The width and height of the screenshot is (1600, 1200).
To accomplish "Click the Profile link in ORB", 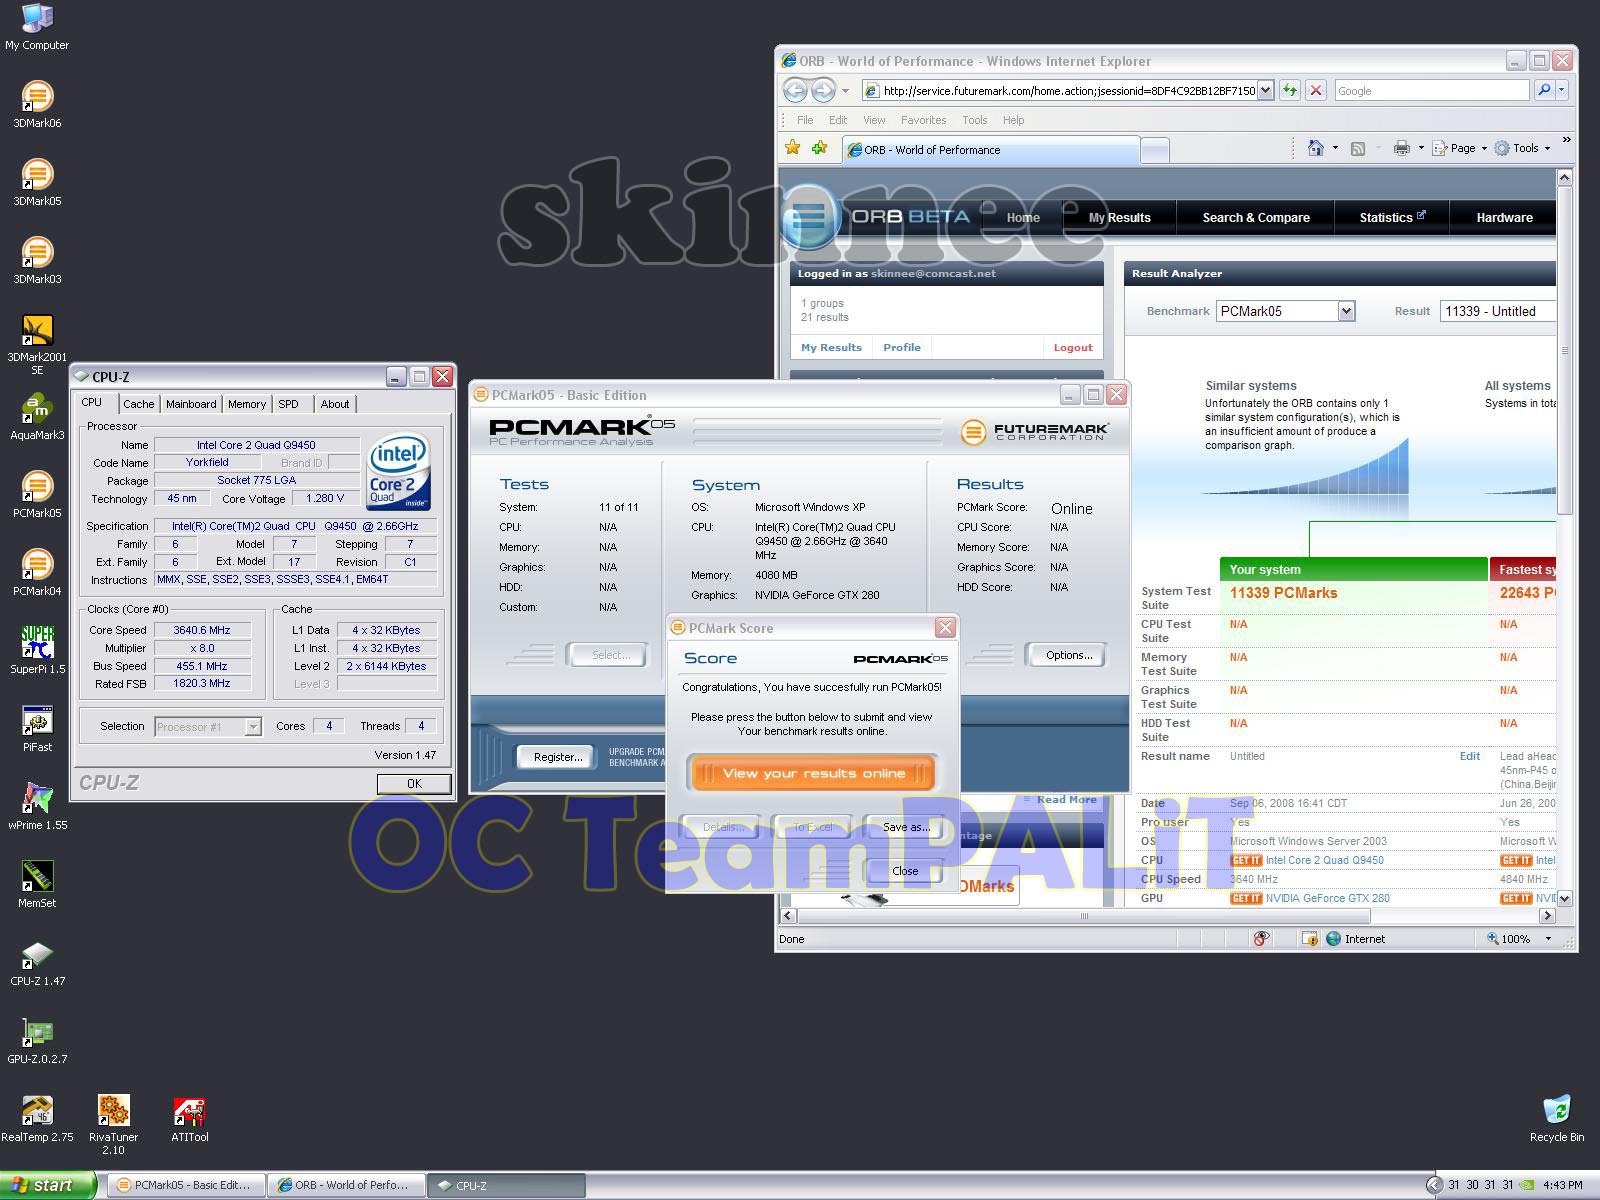I will (x=901, y=348).
